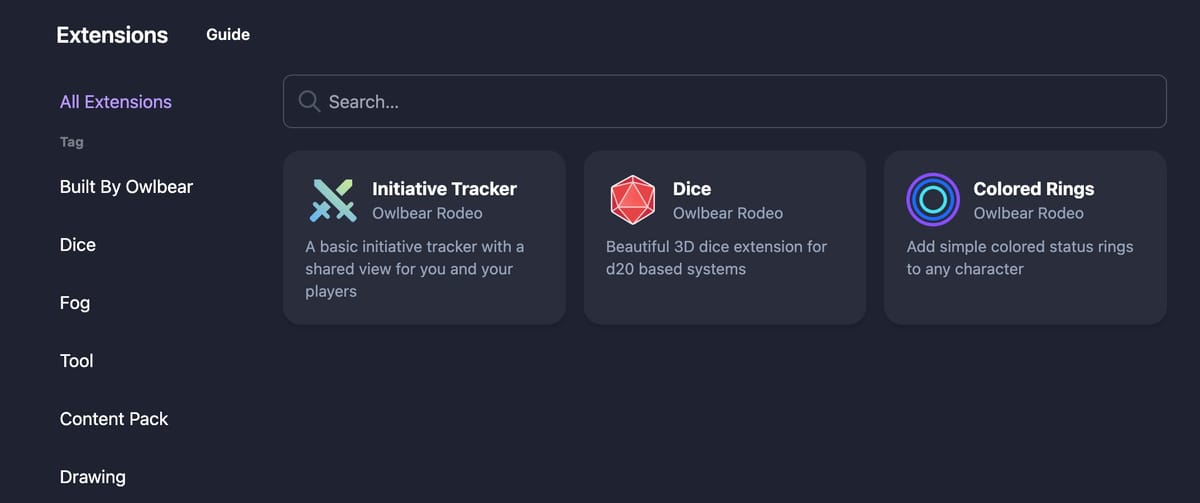
Task: Click the magnifying glass search icon
Action: point(309,101)
